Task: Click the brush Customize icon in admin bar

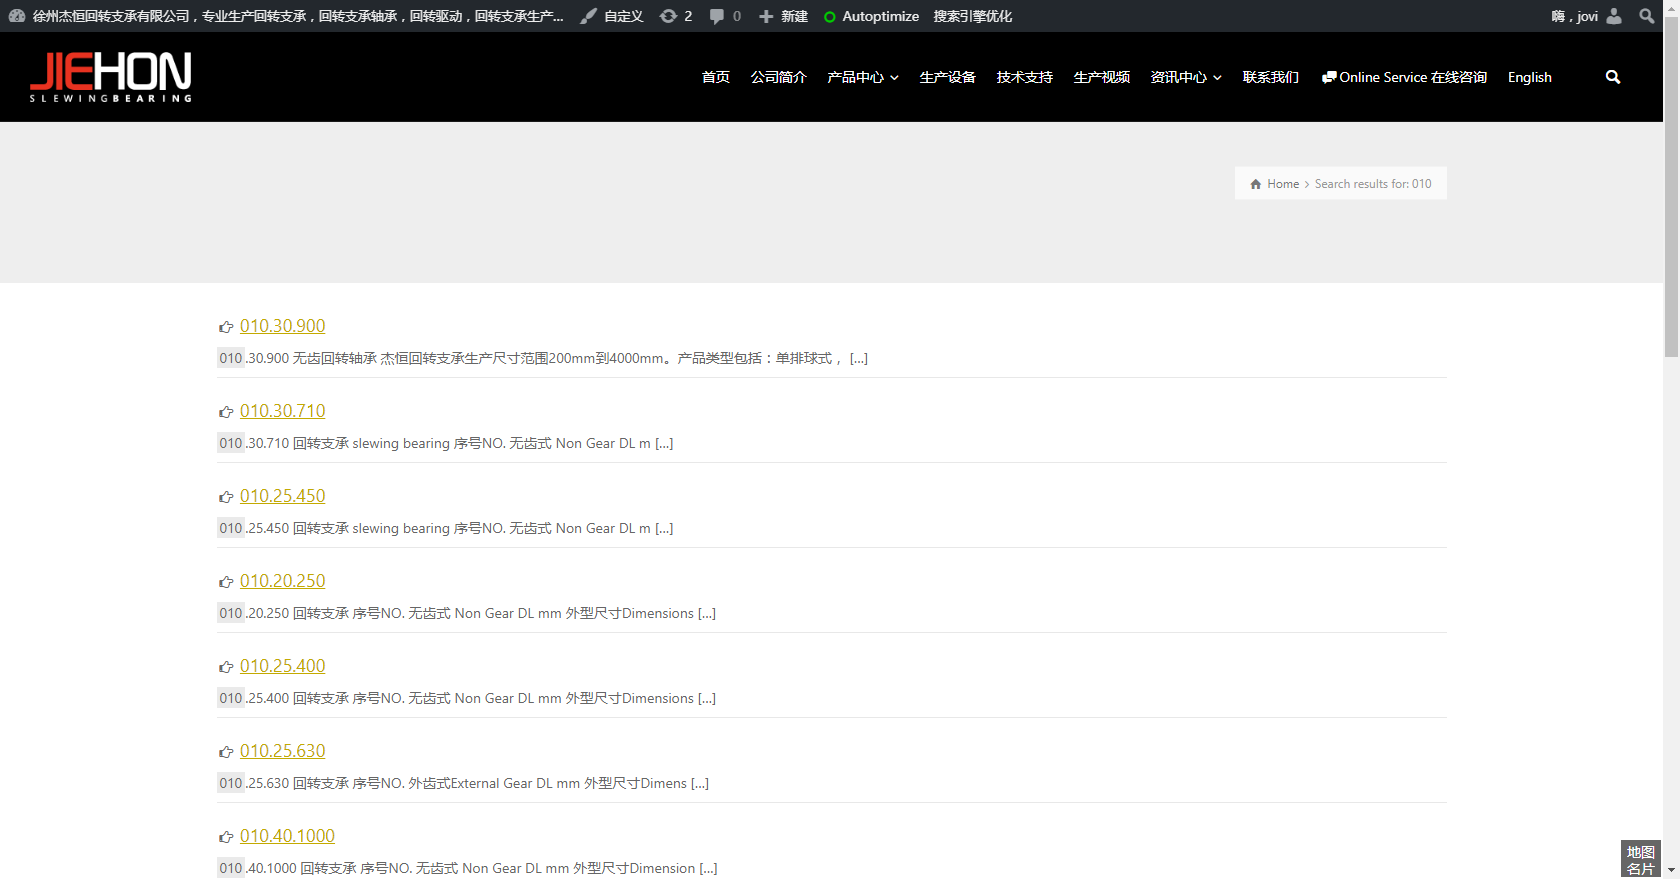Action: 589,16
